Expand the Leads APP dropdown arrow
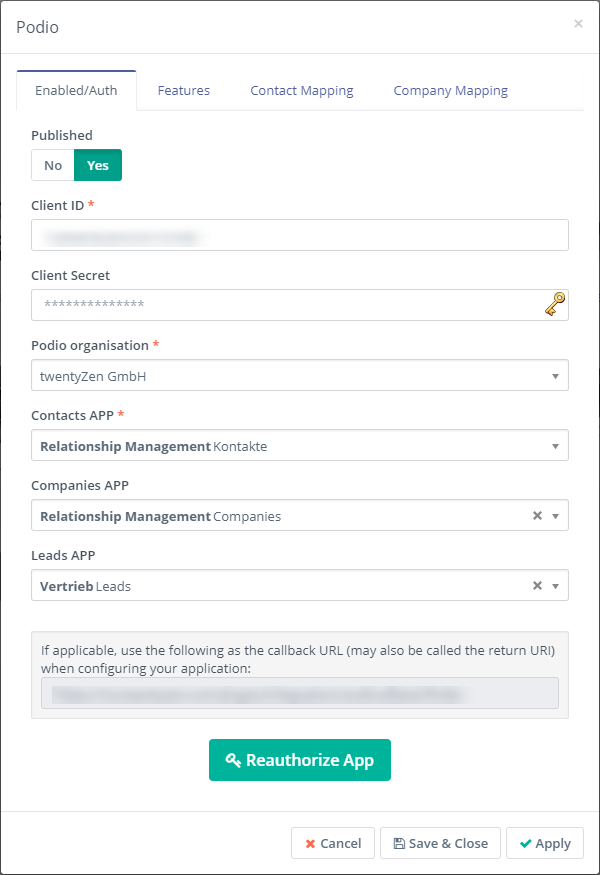This screenshot has height=875, width=600. [556, 586]
